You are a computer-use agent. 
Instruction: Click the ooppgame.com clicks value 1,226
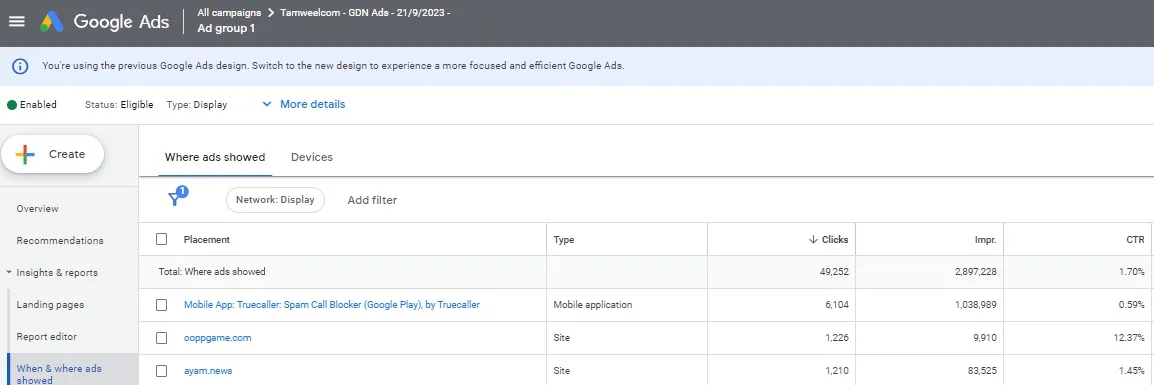click(x=836, y=338)
